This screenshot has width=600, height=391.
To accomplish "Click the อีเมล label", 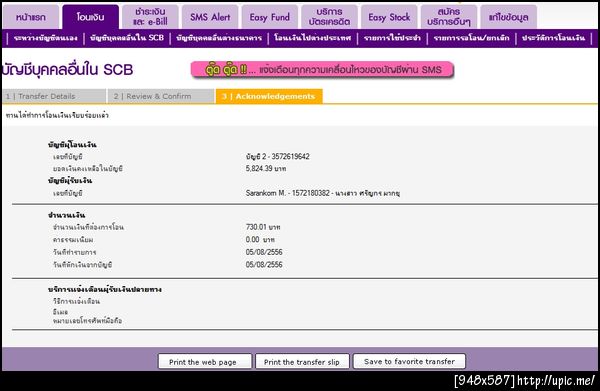I will point(60,312).
